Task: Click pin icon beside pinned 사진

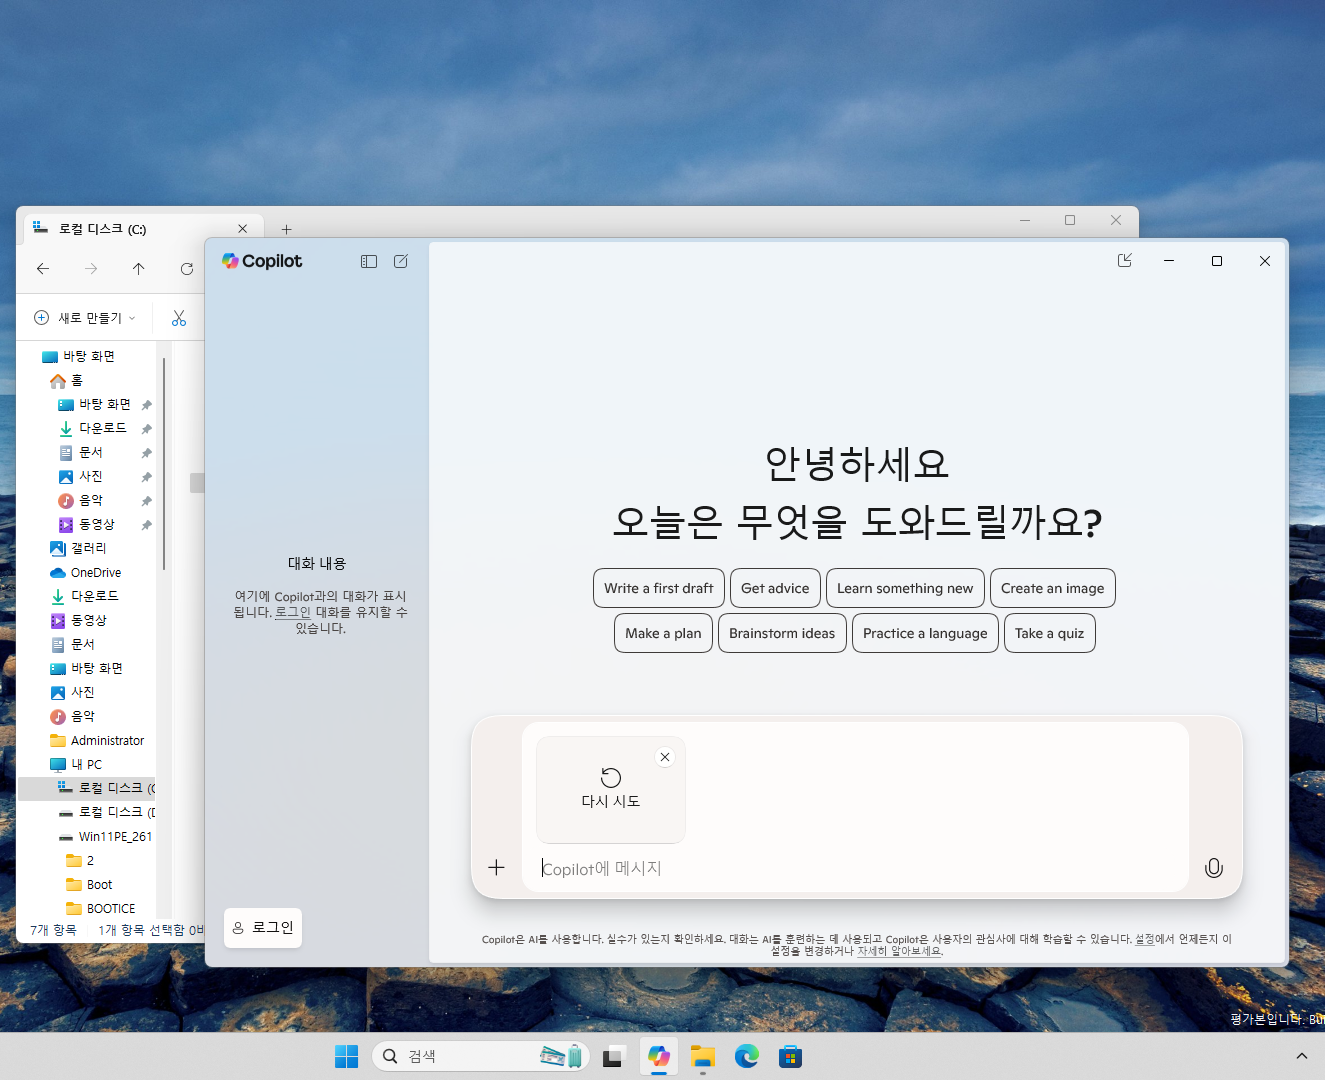Action: point(146,477)
